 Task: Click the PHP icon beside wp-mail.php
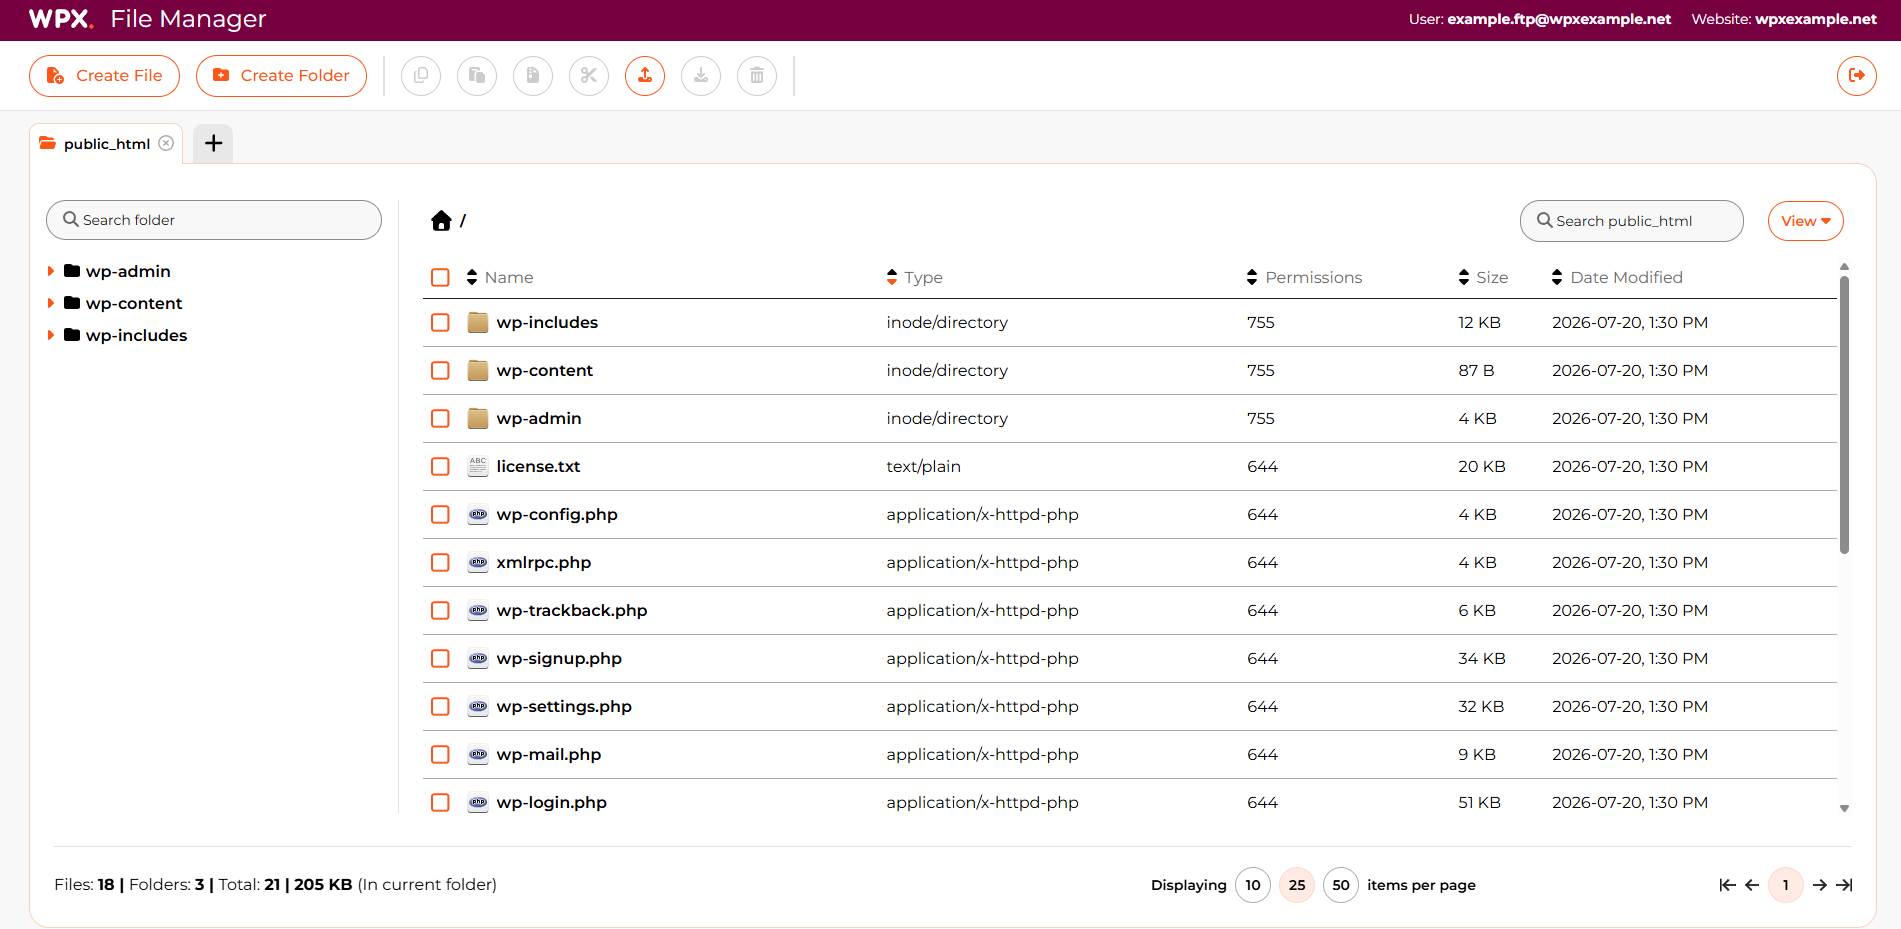pos(478,754)
